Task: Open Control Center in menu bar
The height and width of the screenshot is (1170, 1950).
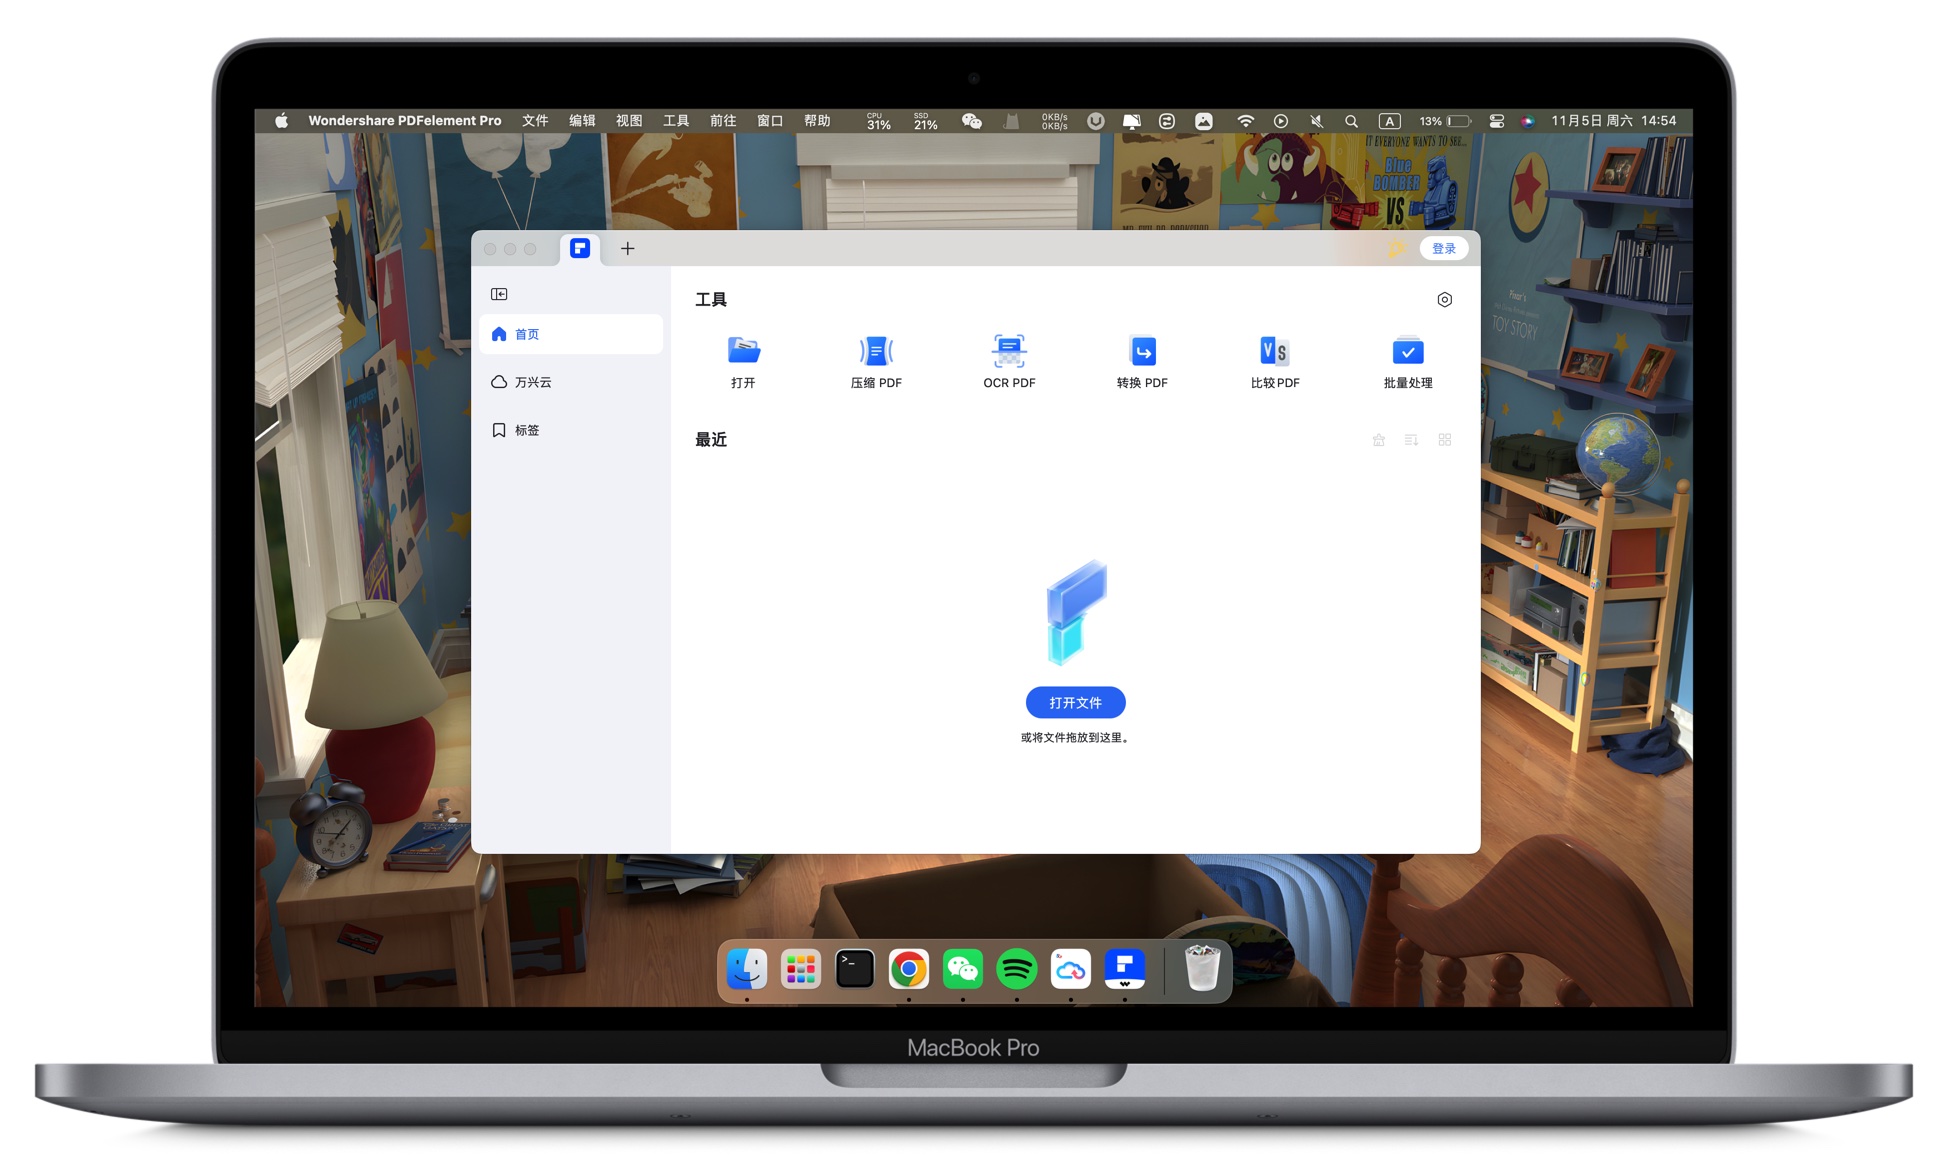Action: (1496, 121)
